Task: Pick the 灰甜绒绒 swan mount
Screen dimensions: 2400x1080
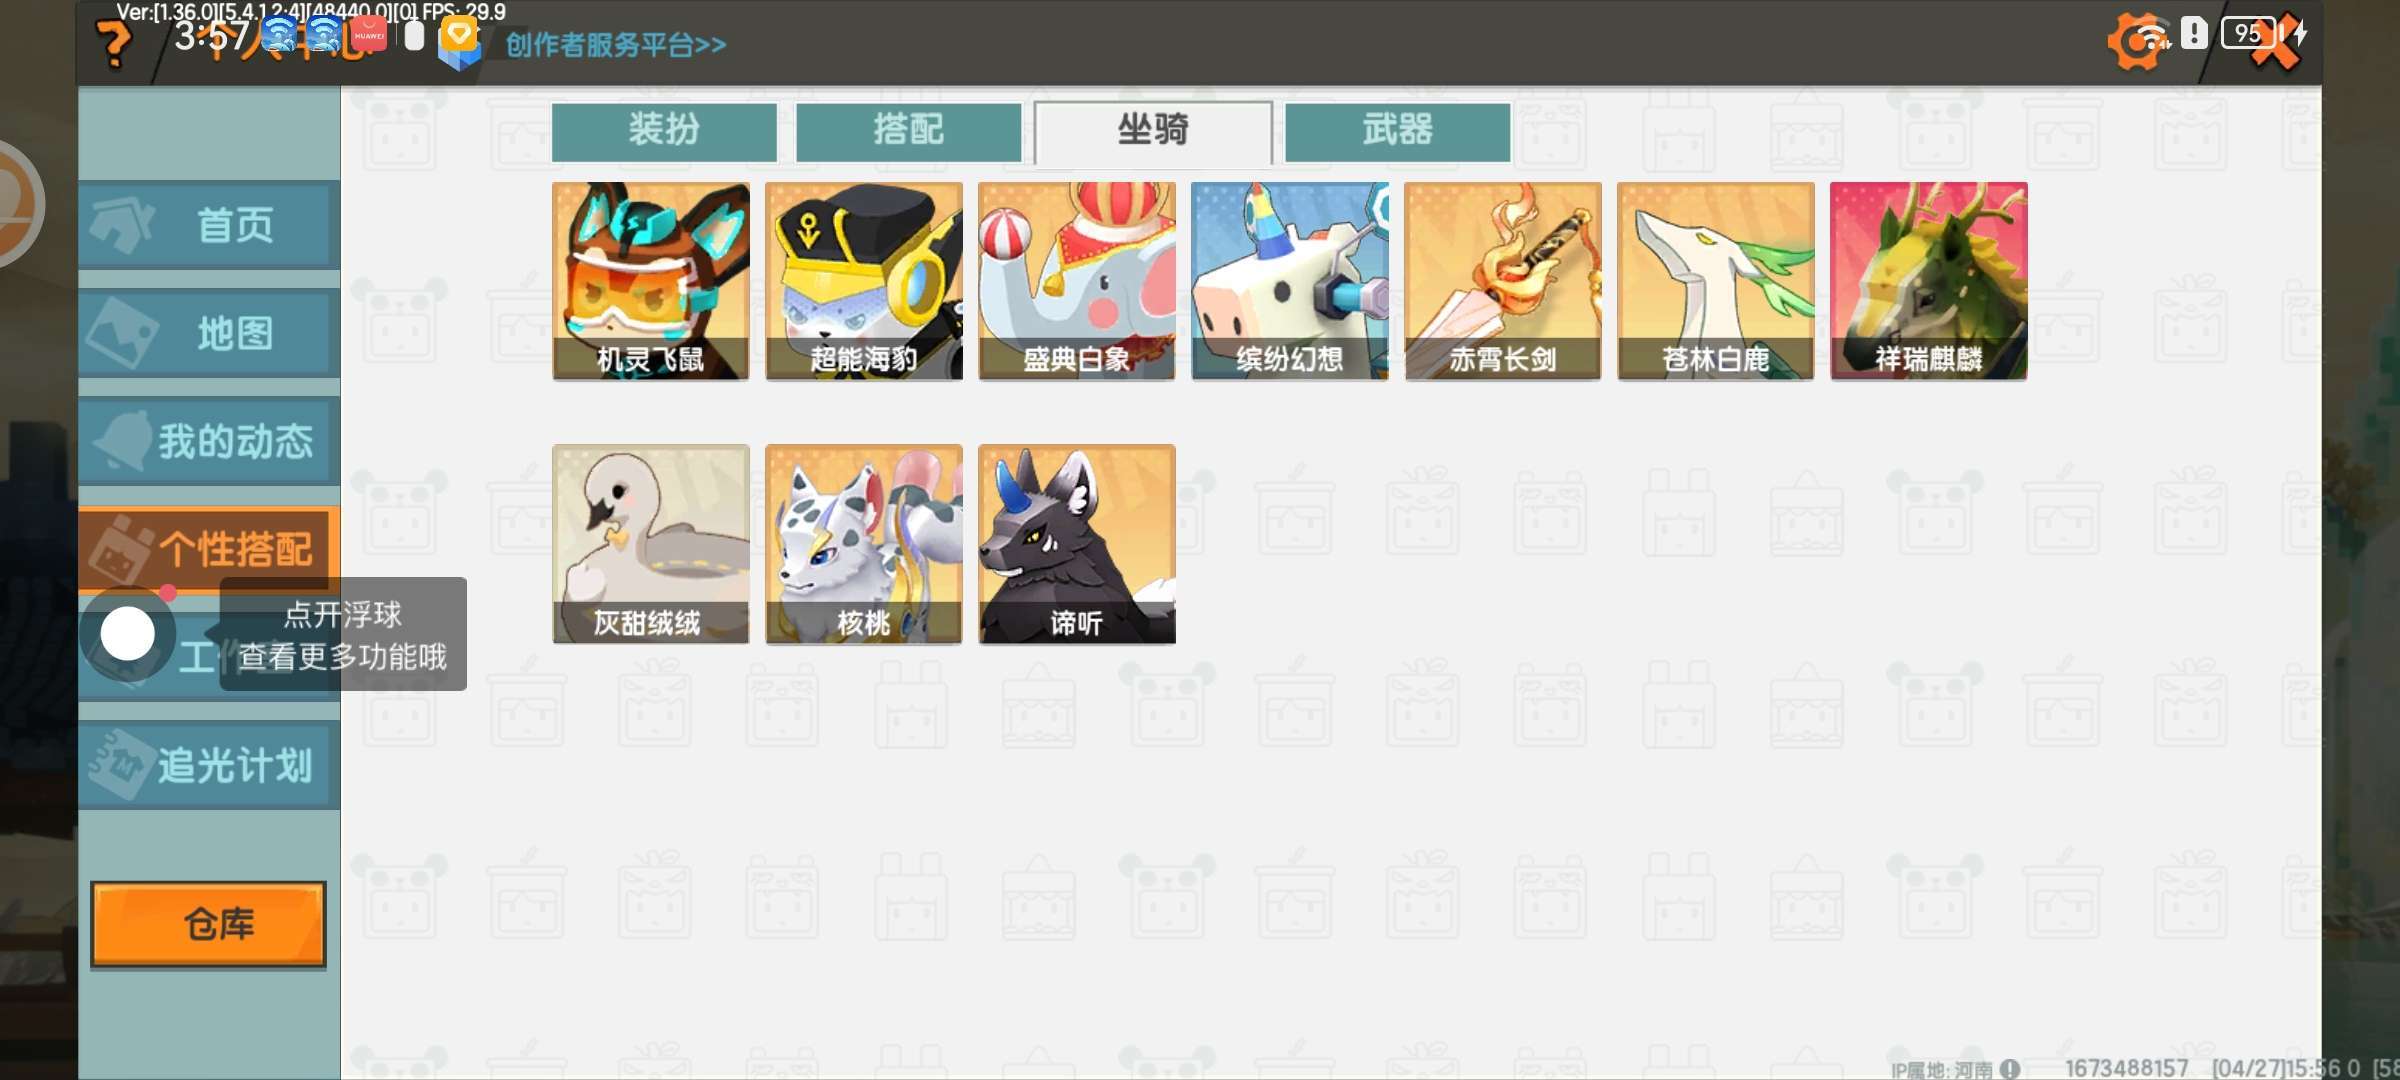Action: tap(650, 544)
